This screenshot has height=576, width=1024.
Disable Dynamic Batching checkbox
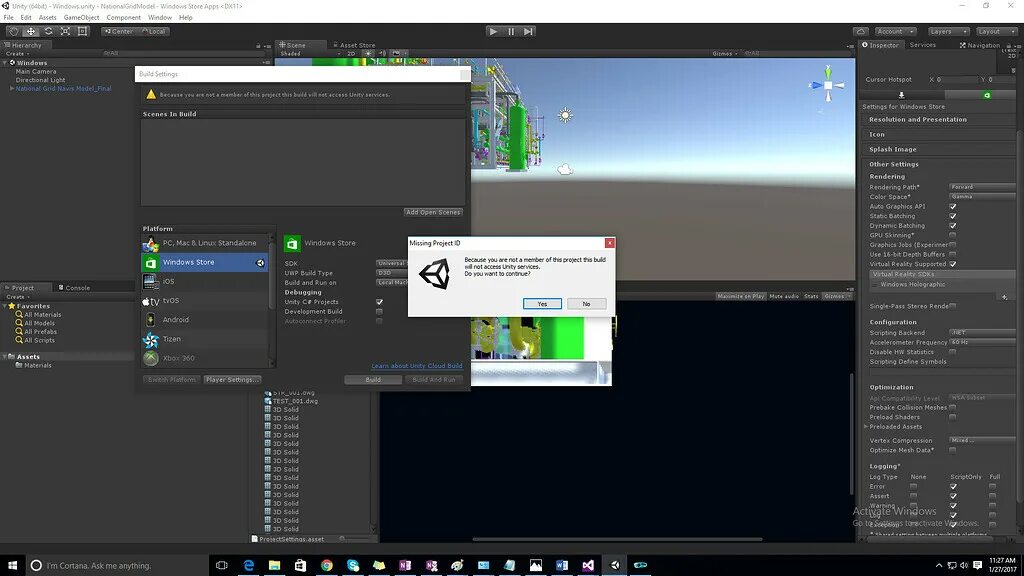tap(953, 225)
